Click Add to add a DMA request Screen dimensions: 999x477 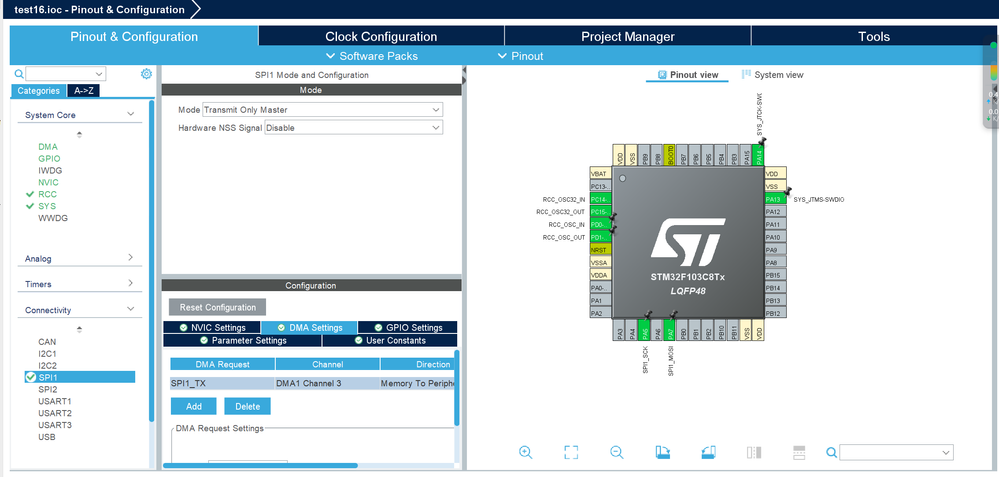tap(194, 406)
